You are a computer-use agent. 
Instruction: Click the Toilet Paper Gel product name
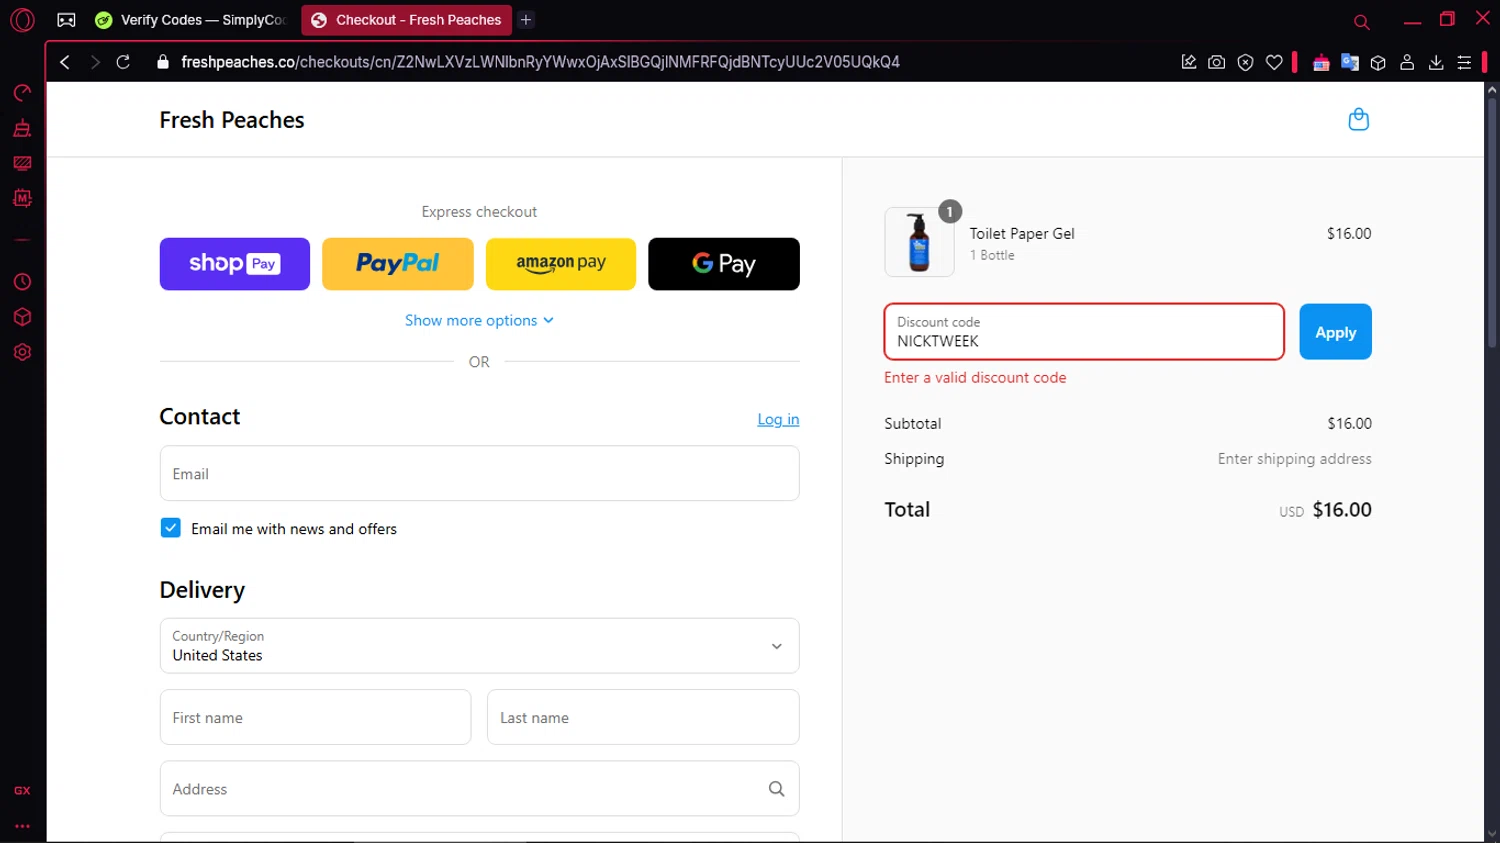pyautogui.click(x=1022, y=234)
